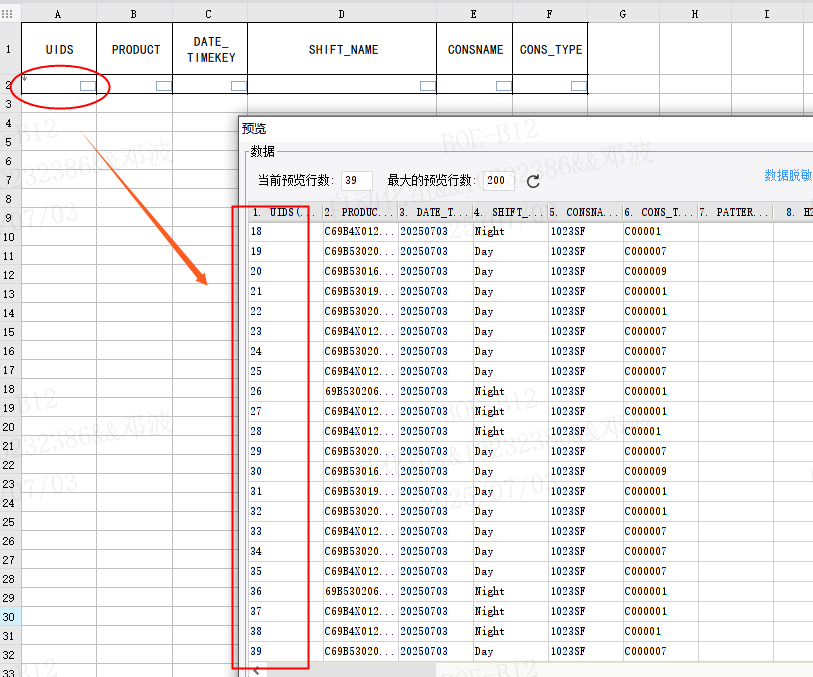Image resolution: width=813 pixels, height=677 pixels.
Task: Select the UIDS column header in preview
Action: [285, 212]
